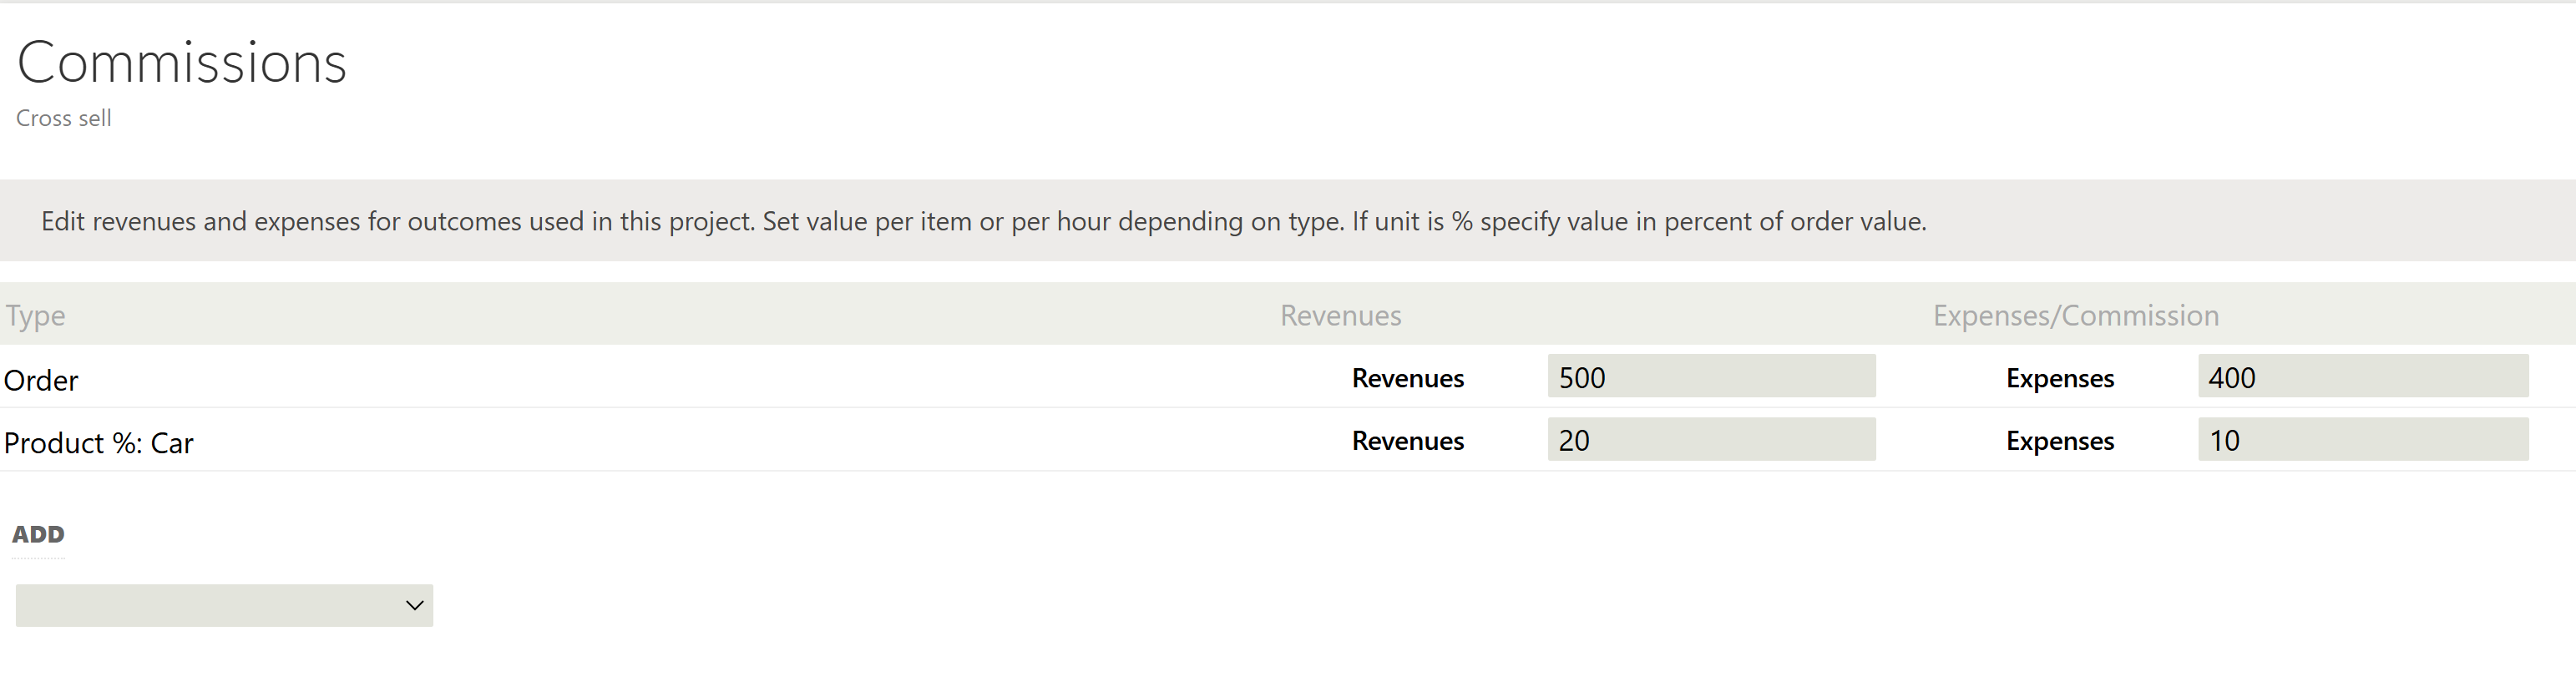Image resolution: width=2576 pixels, height=697 pixels.
Task: Select the Order row label
Action: point(41,380)
